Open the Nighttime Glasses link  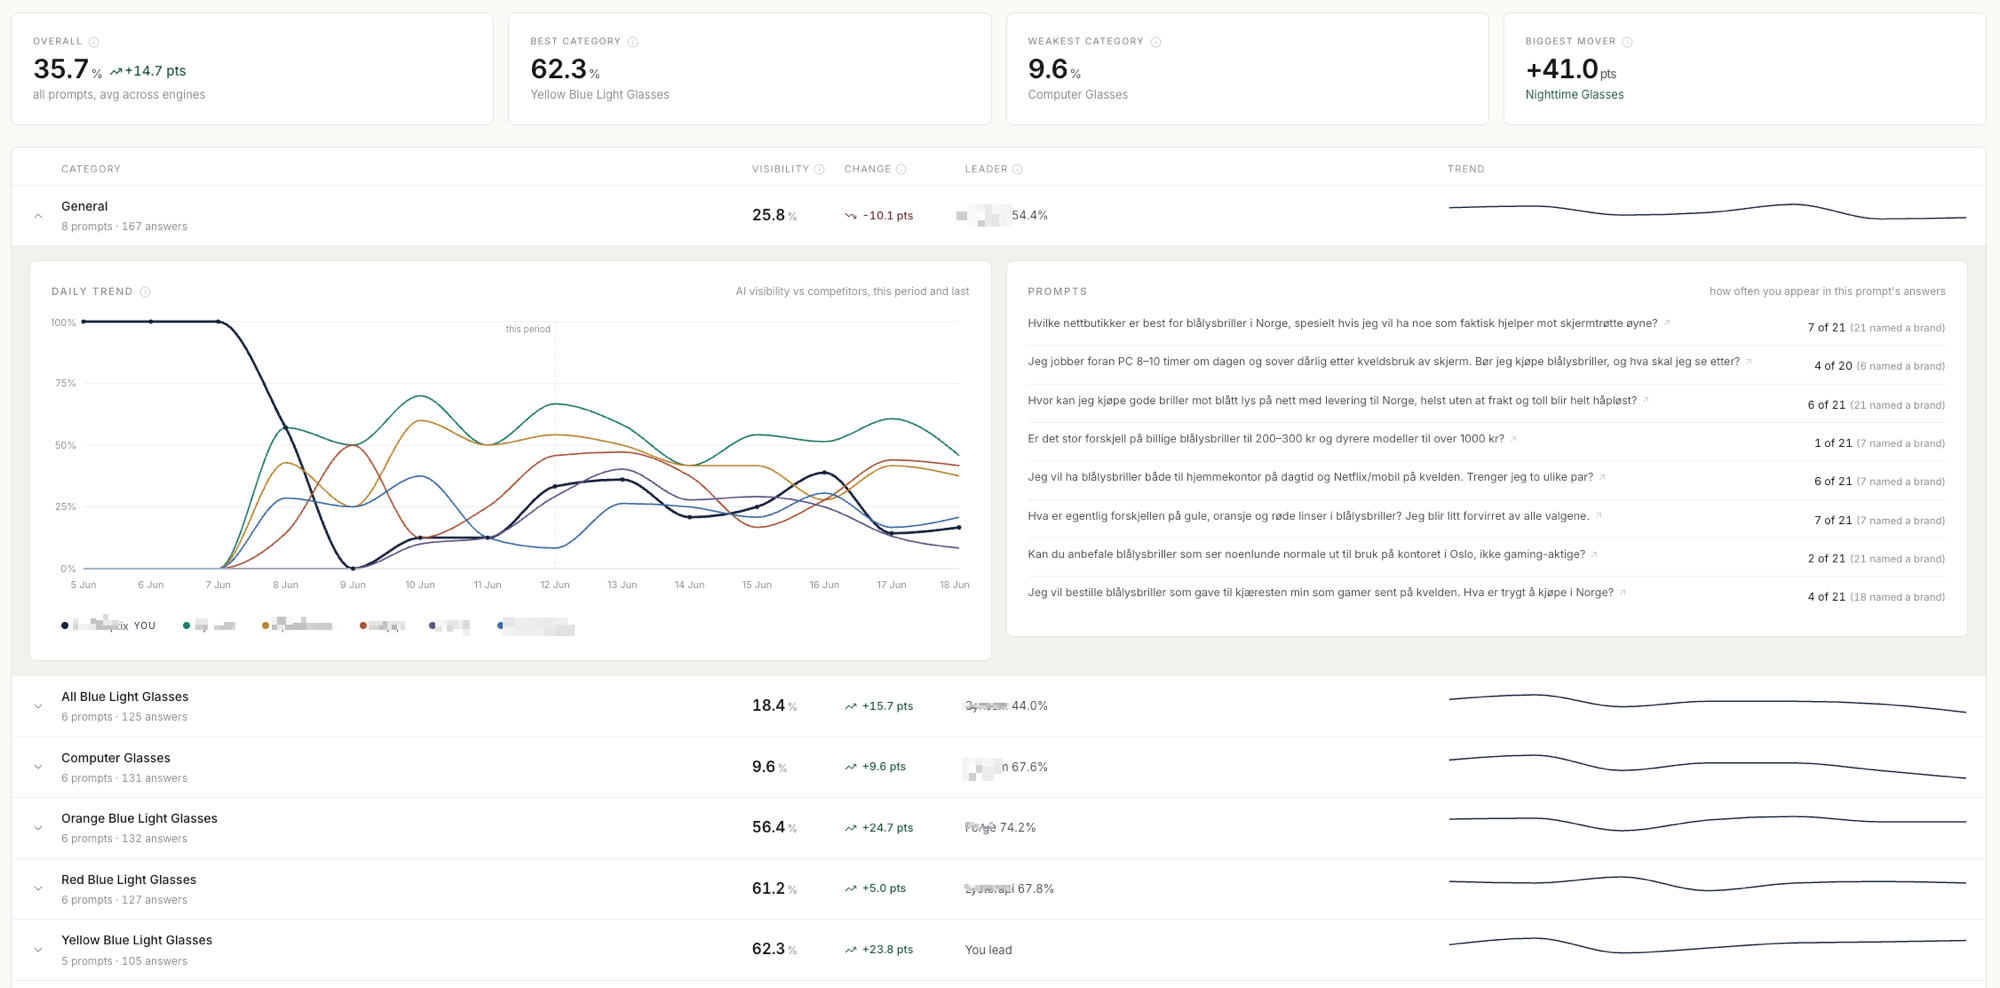[x=1574, y=95]
